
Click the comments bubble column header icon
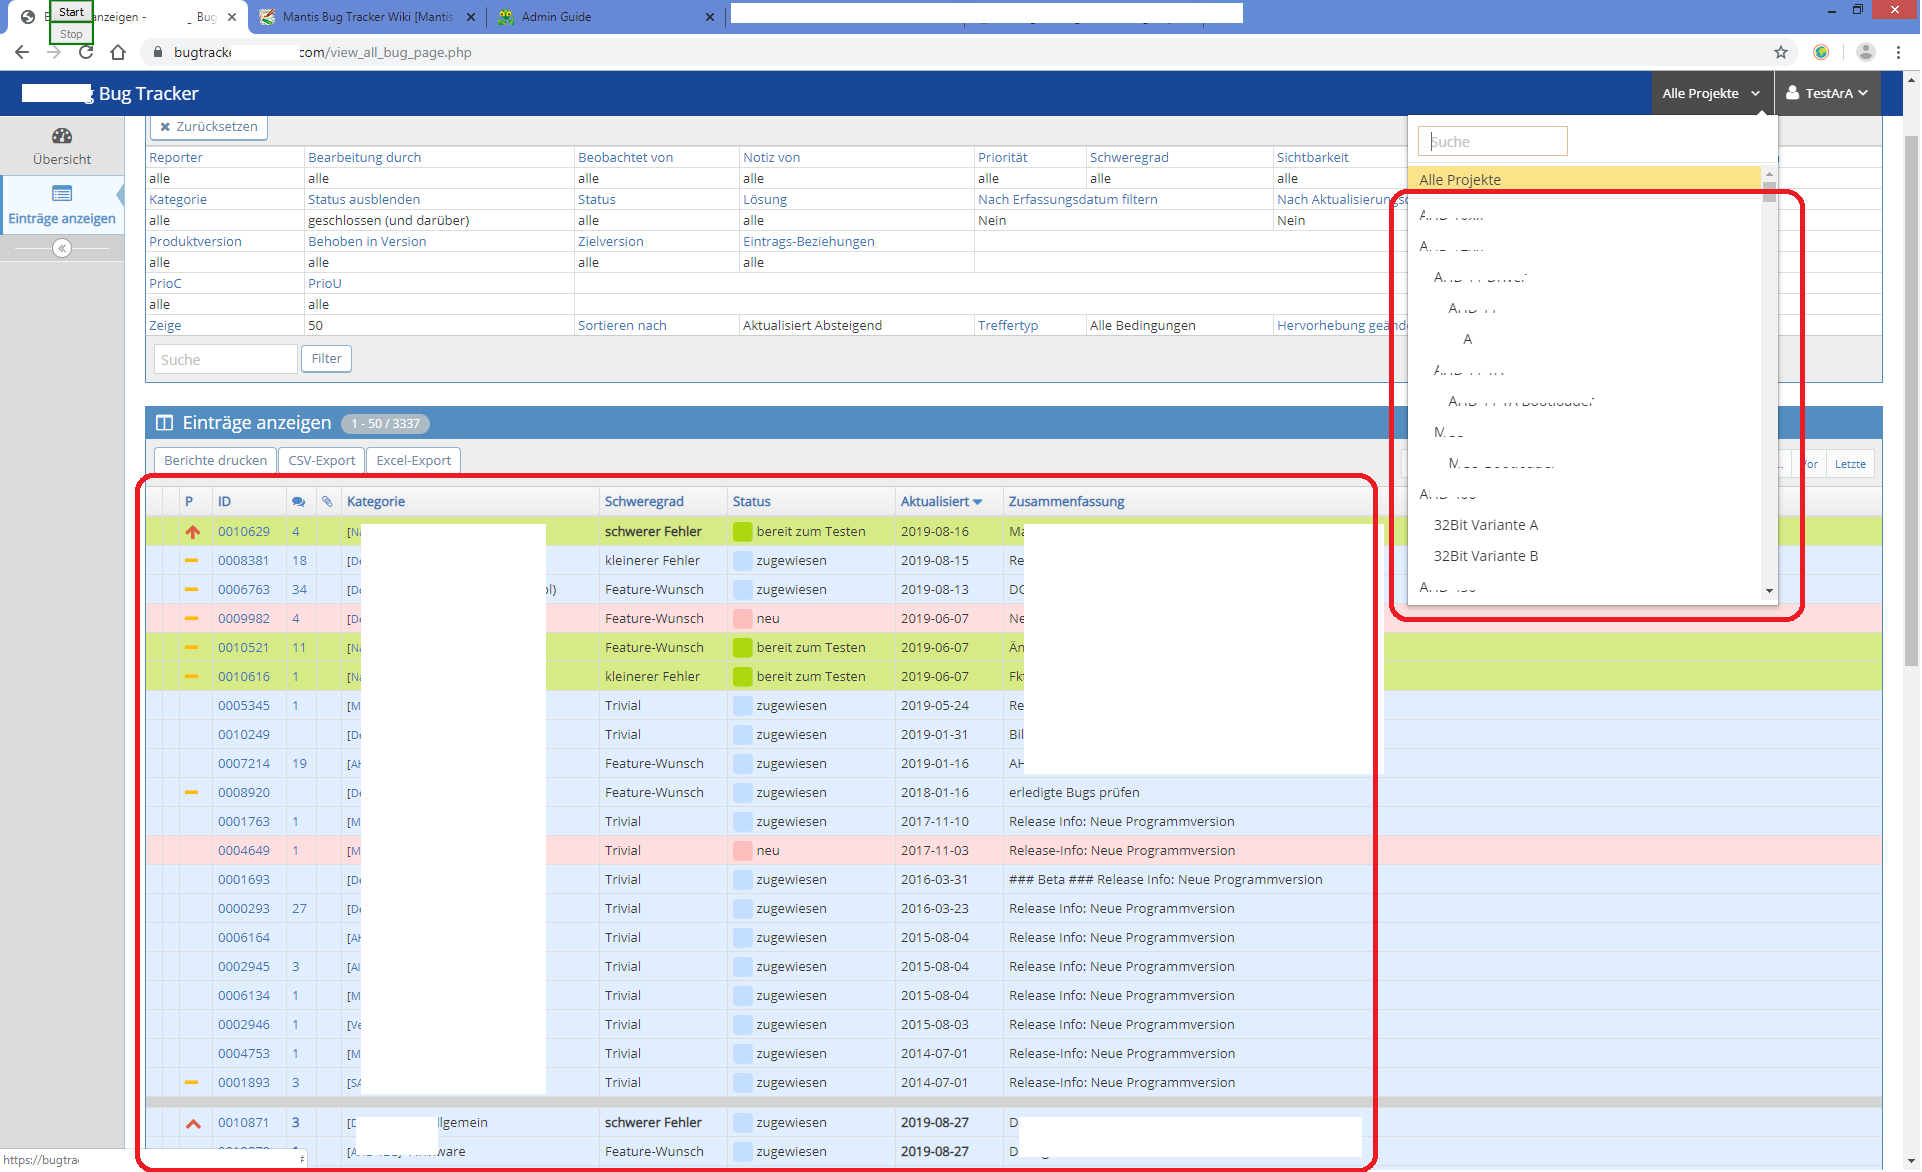[x=298, y=502]
